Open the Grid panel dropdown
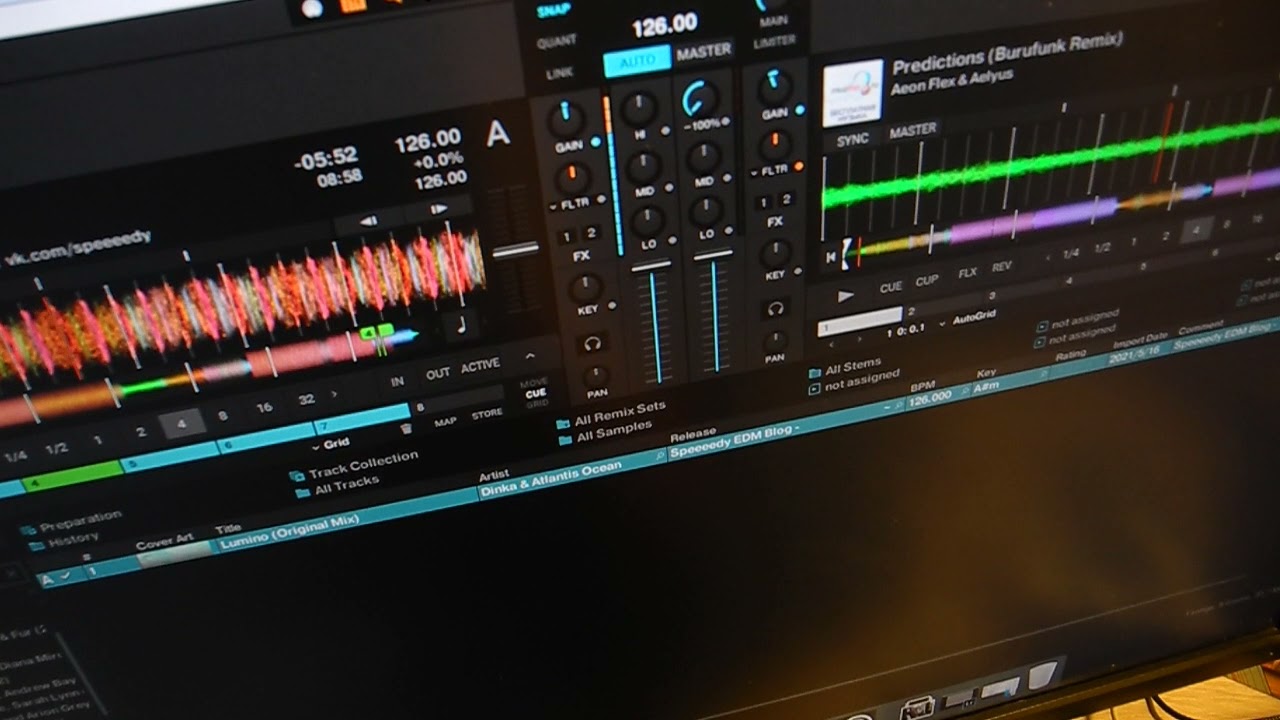Image resolution: width=1280 pixels, height=720 pixels. click(329, 443)
